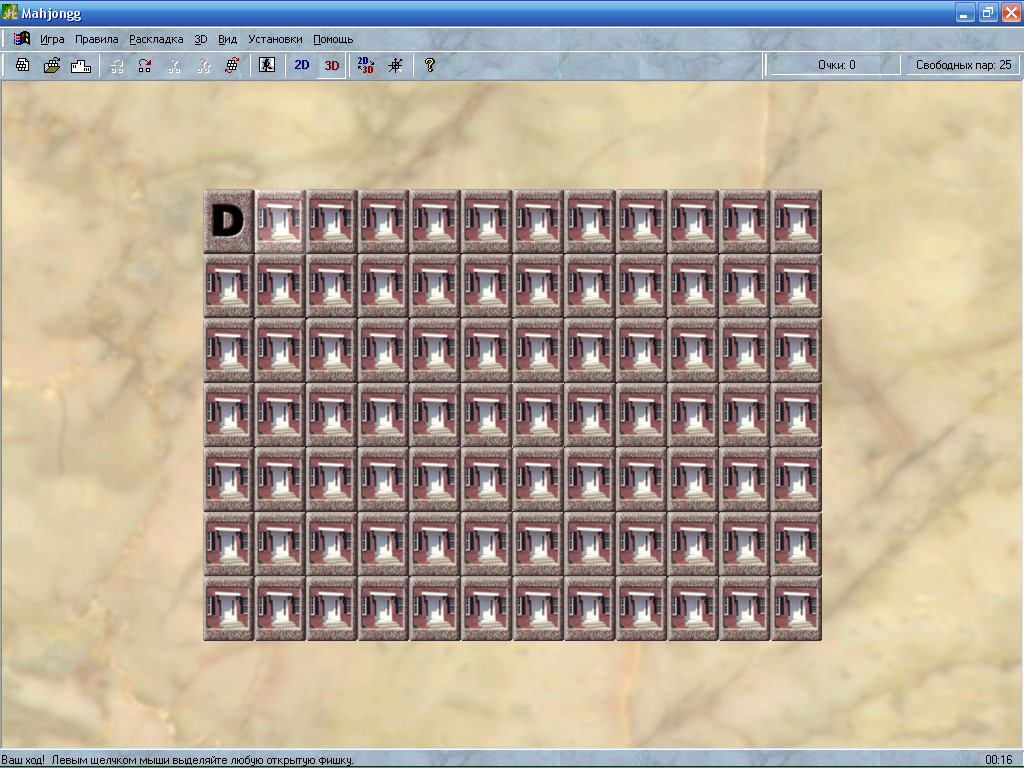The image size is (1024, 768).
Task: Open the Установки menu
Action: click(x=275, y=39)
